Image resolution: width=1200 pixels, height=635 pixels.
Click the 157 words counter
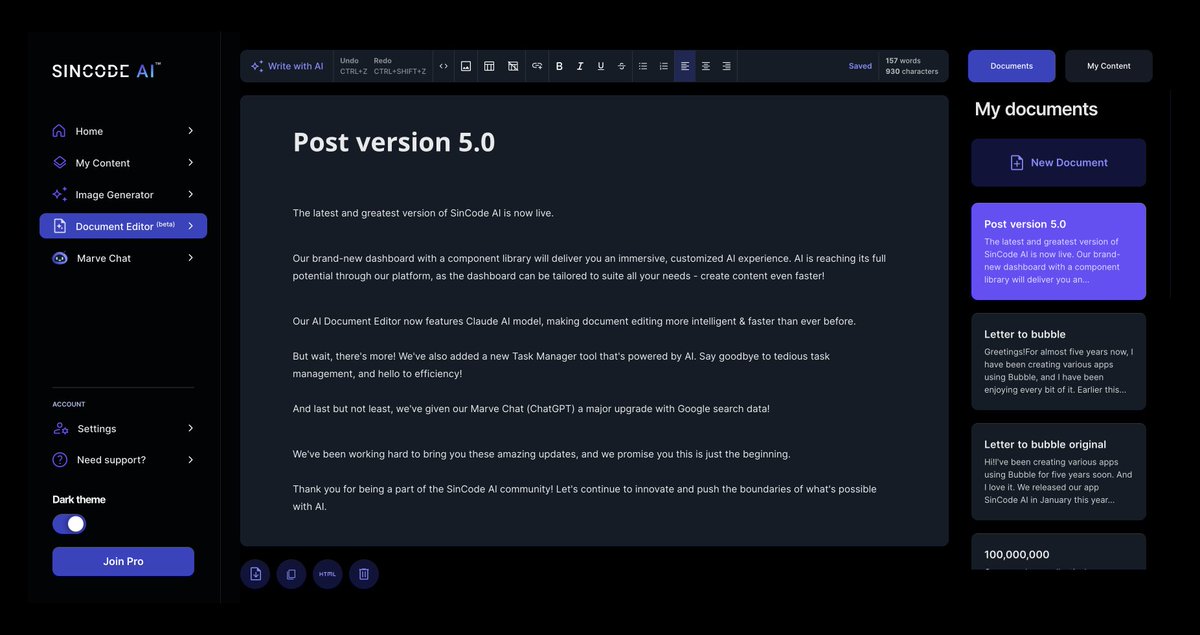coord(903,60)
